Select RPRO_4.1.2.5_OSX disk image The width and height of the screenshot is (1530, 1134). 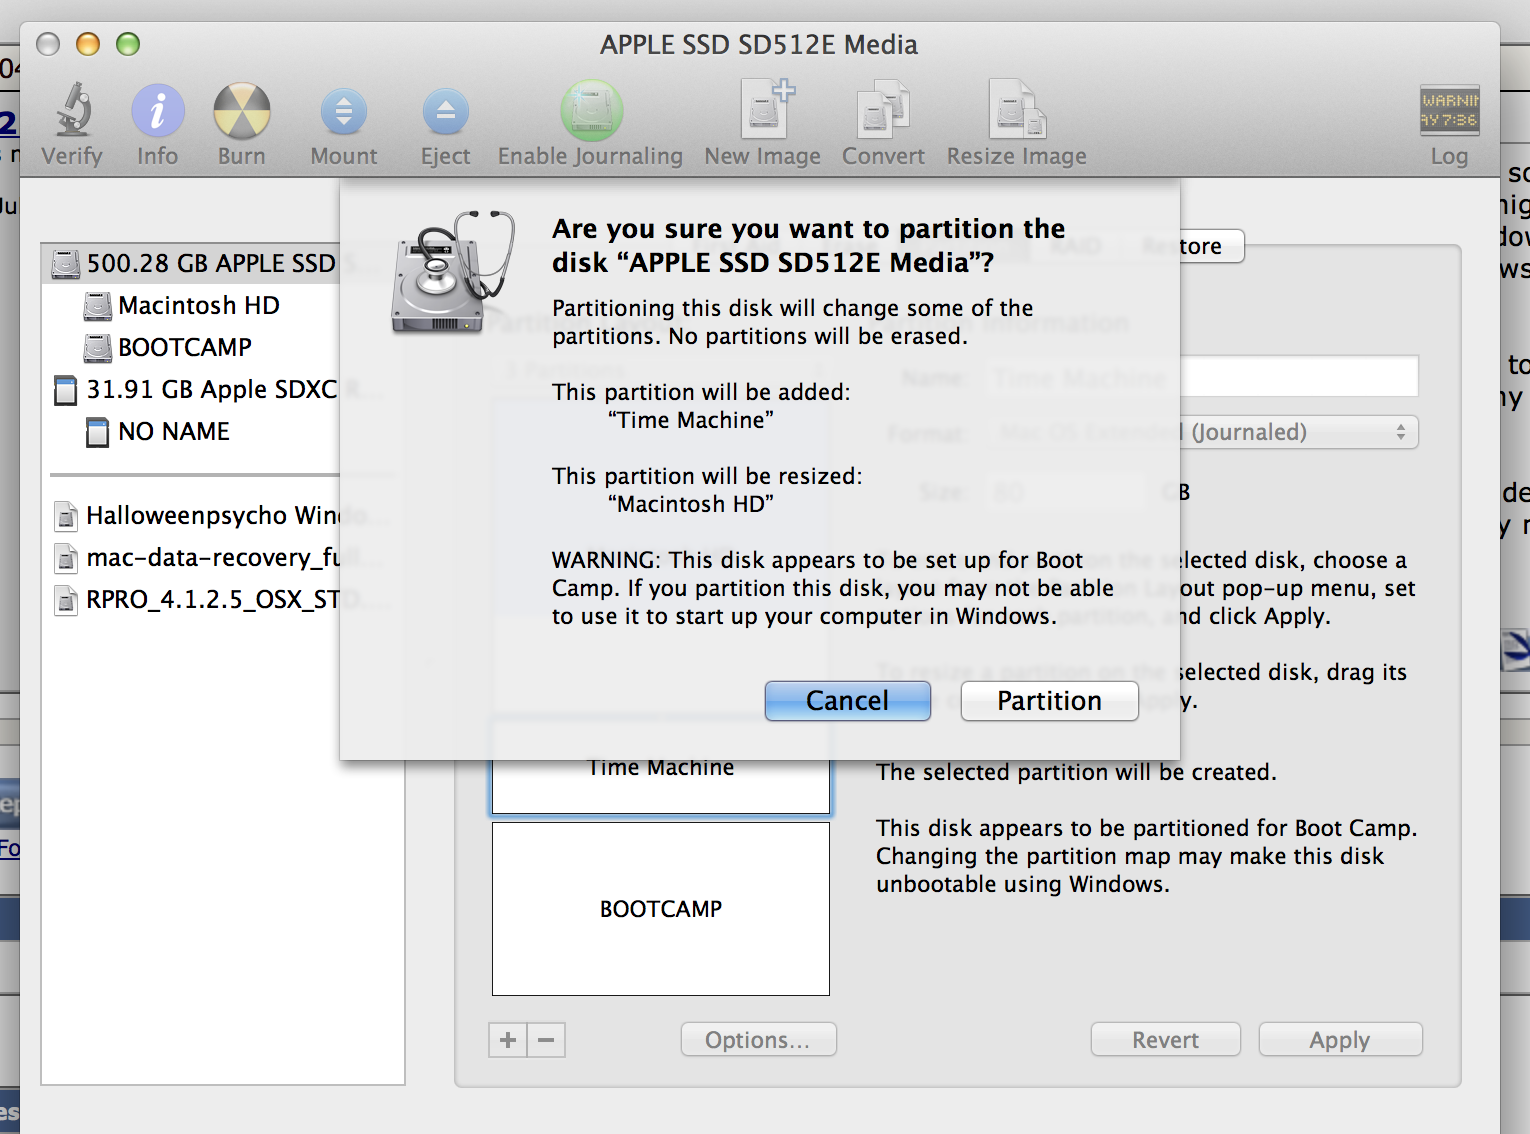[195, 599]
